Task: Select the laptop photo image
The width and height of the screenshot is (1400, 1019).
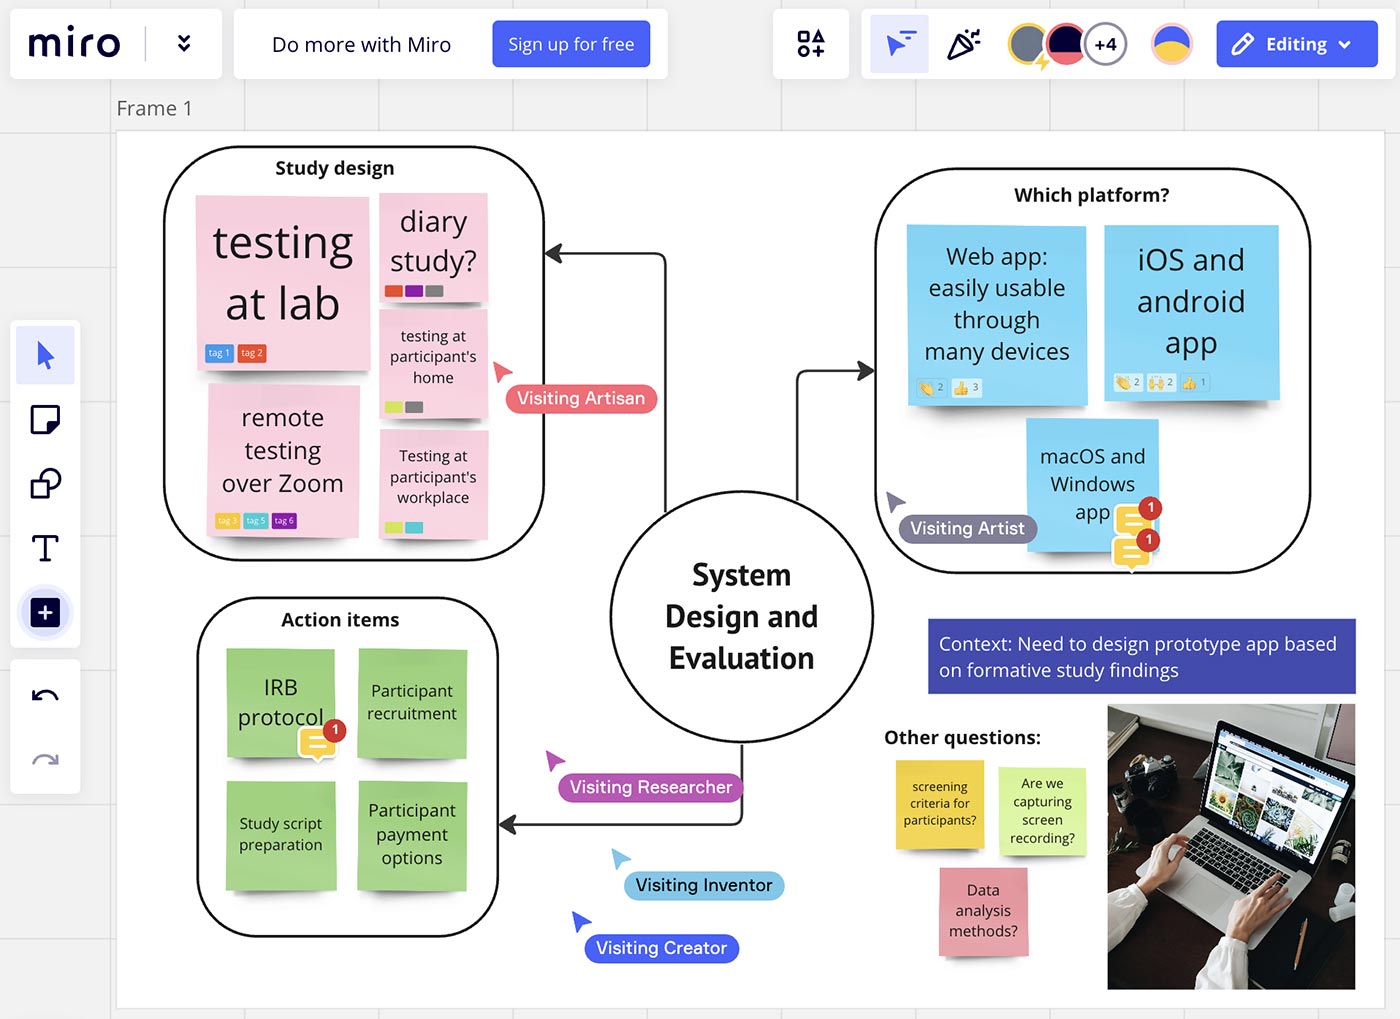Action: click(1230, 848)
